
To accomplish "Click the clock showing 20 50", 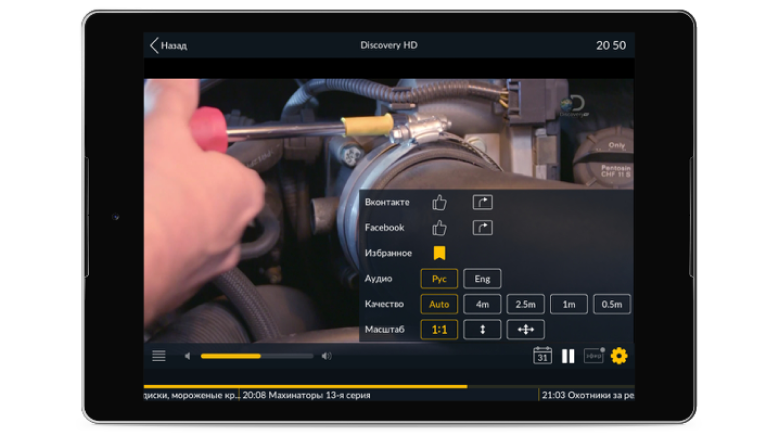I will click(611, 46).
